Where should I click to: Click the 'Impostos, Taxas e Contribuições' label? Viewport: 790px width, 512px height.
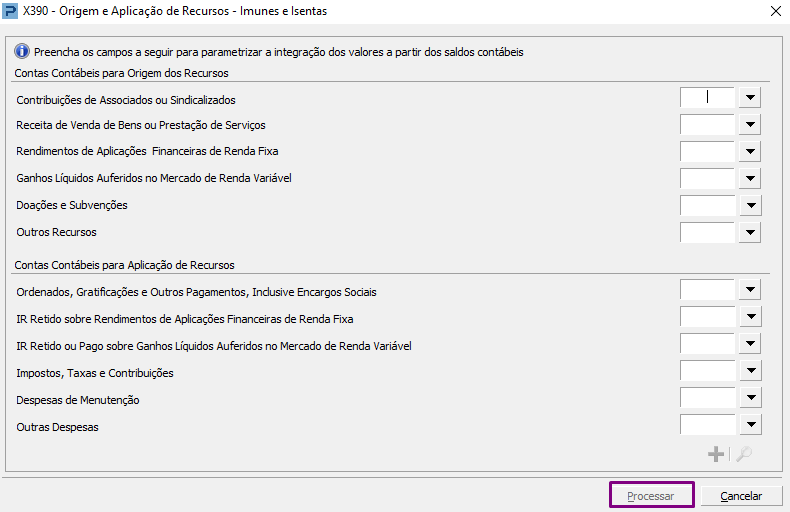point(95,373)
